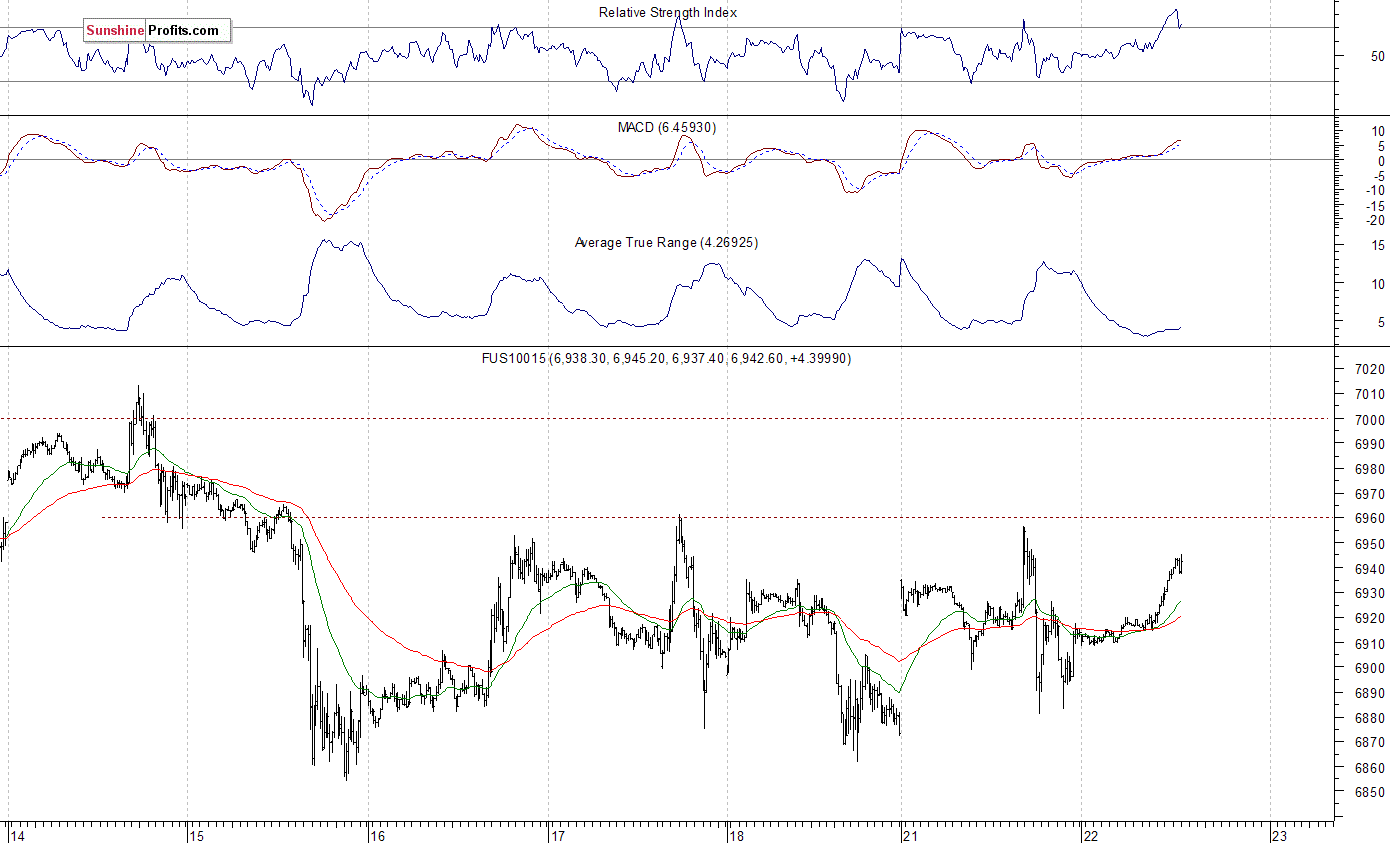Click date label 21 on time axis
1390x843 pixels.
click(909, 835)
